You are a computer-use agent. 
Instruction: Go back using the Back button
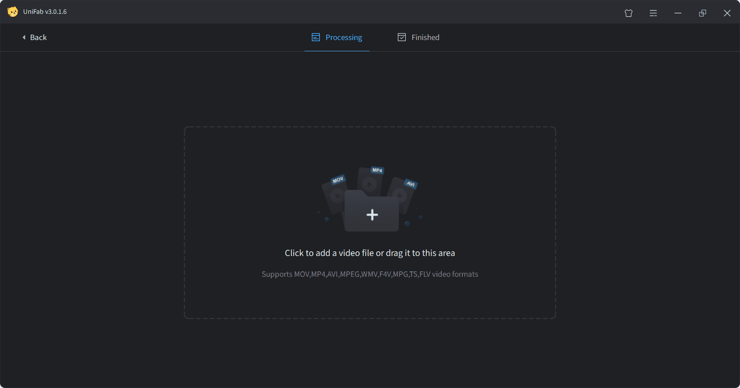34,37
